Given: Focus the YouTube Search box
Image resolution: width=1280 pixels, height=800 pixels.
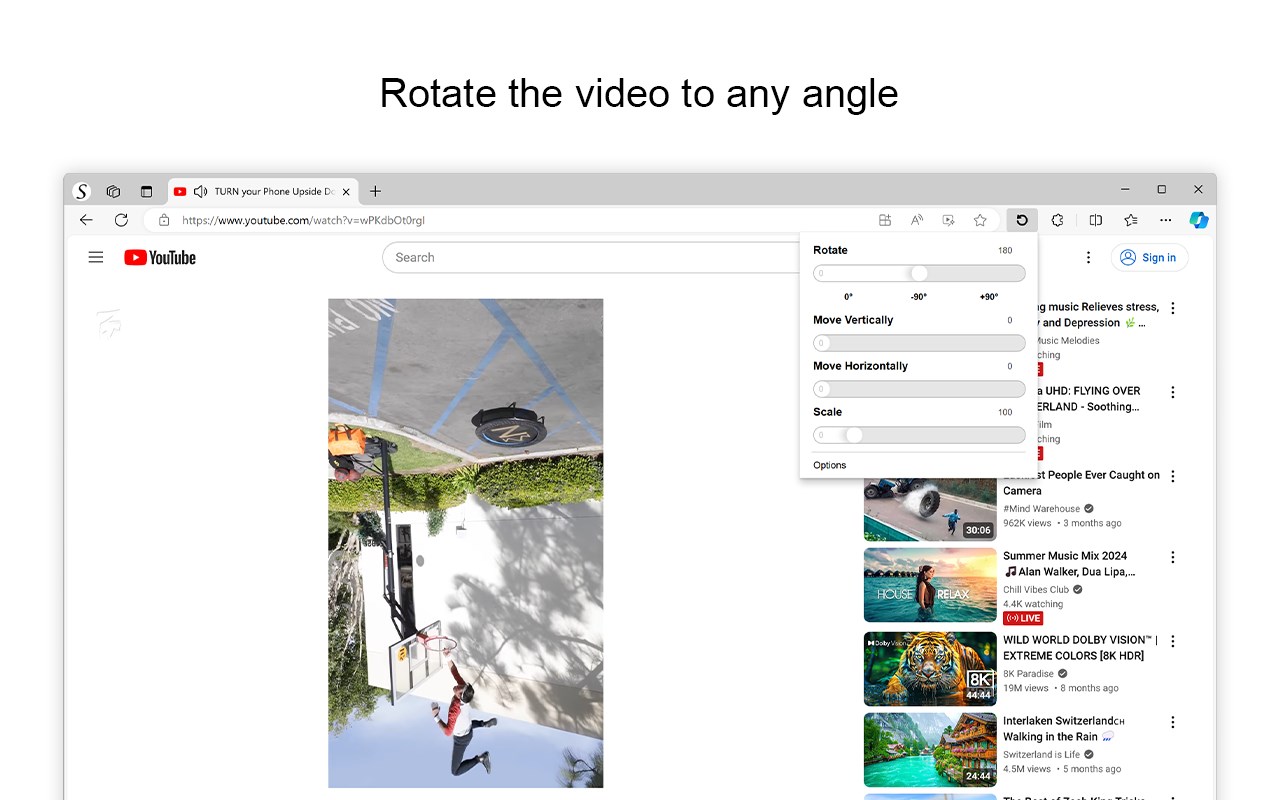Looking at the screenshot, I should coord(591,257).
